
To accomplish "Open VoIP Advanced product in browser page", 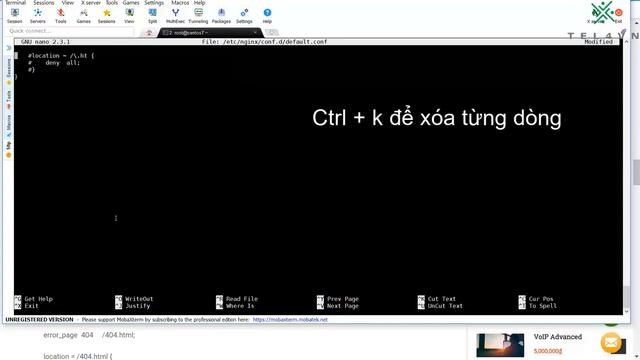I will (x=558, y=337).
